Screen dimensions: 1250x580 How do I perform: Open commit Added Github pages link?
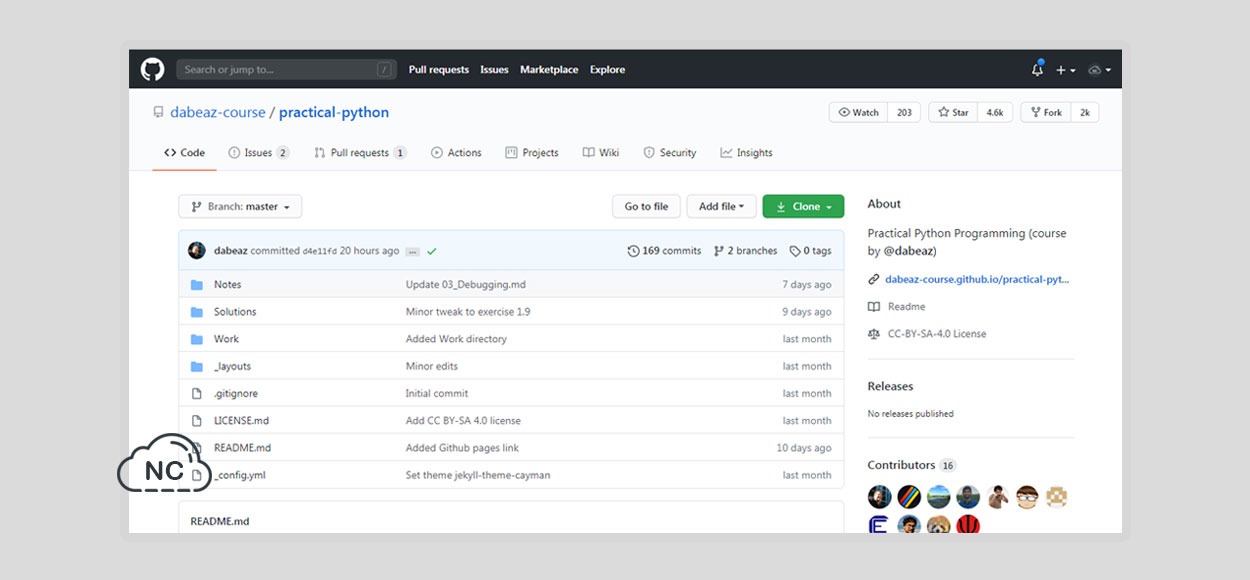click(x=462, y=448)
